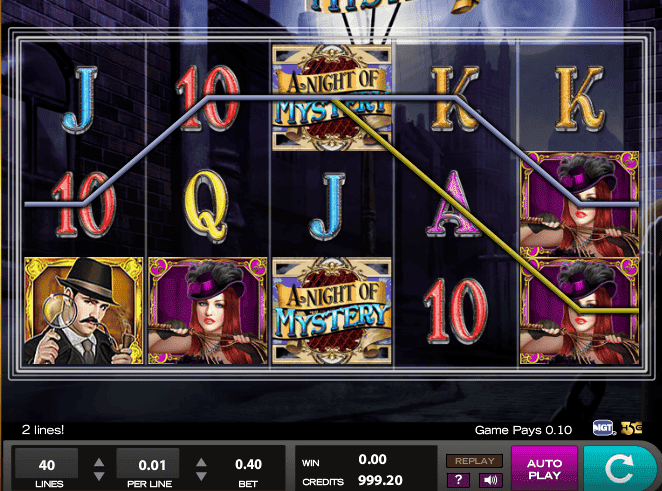Select the detective with magnifying glass symbol
Image resolution: width=662 pixels, height=491 pixels.
pyautogui.click(x=84, y=311)
